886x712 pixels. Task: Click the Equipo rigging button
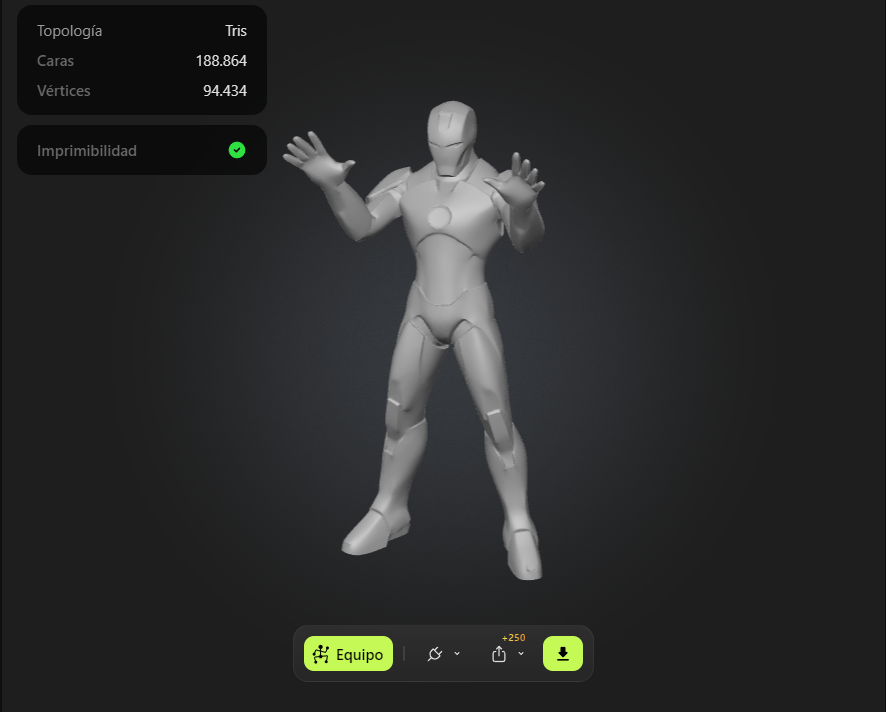pyautogui.click(x=348, y=654)
